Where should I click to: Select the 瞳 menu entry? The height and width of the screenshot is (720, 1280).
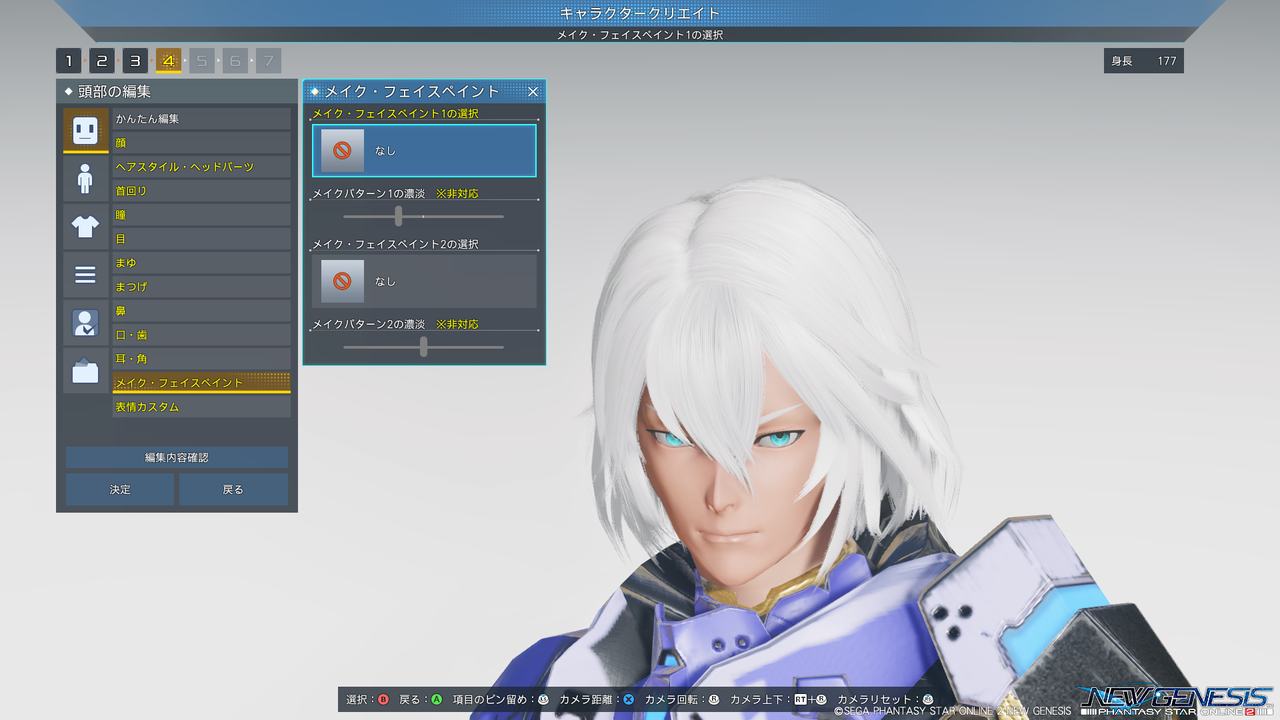tap(201, 215)
